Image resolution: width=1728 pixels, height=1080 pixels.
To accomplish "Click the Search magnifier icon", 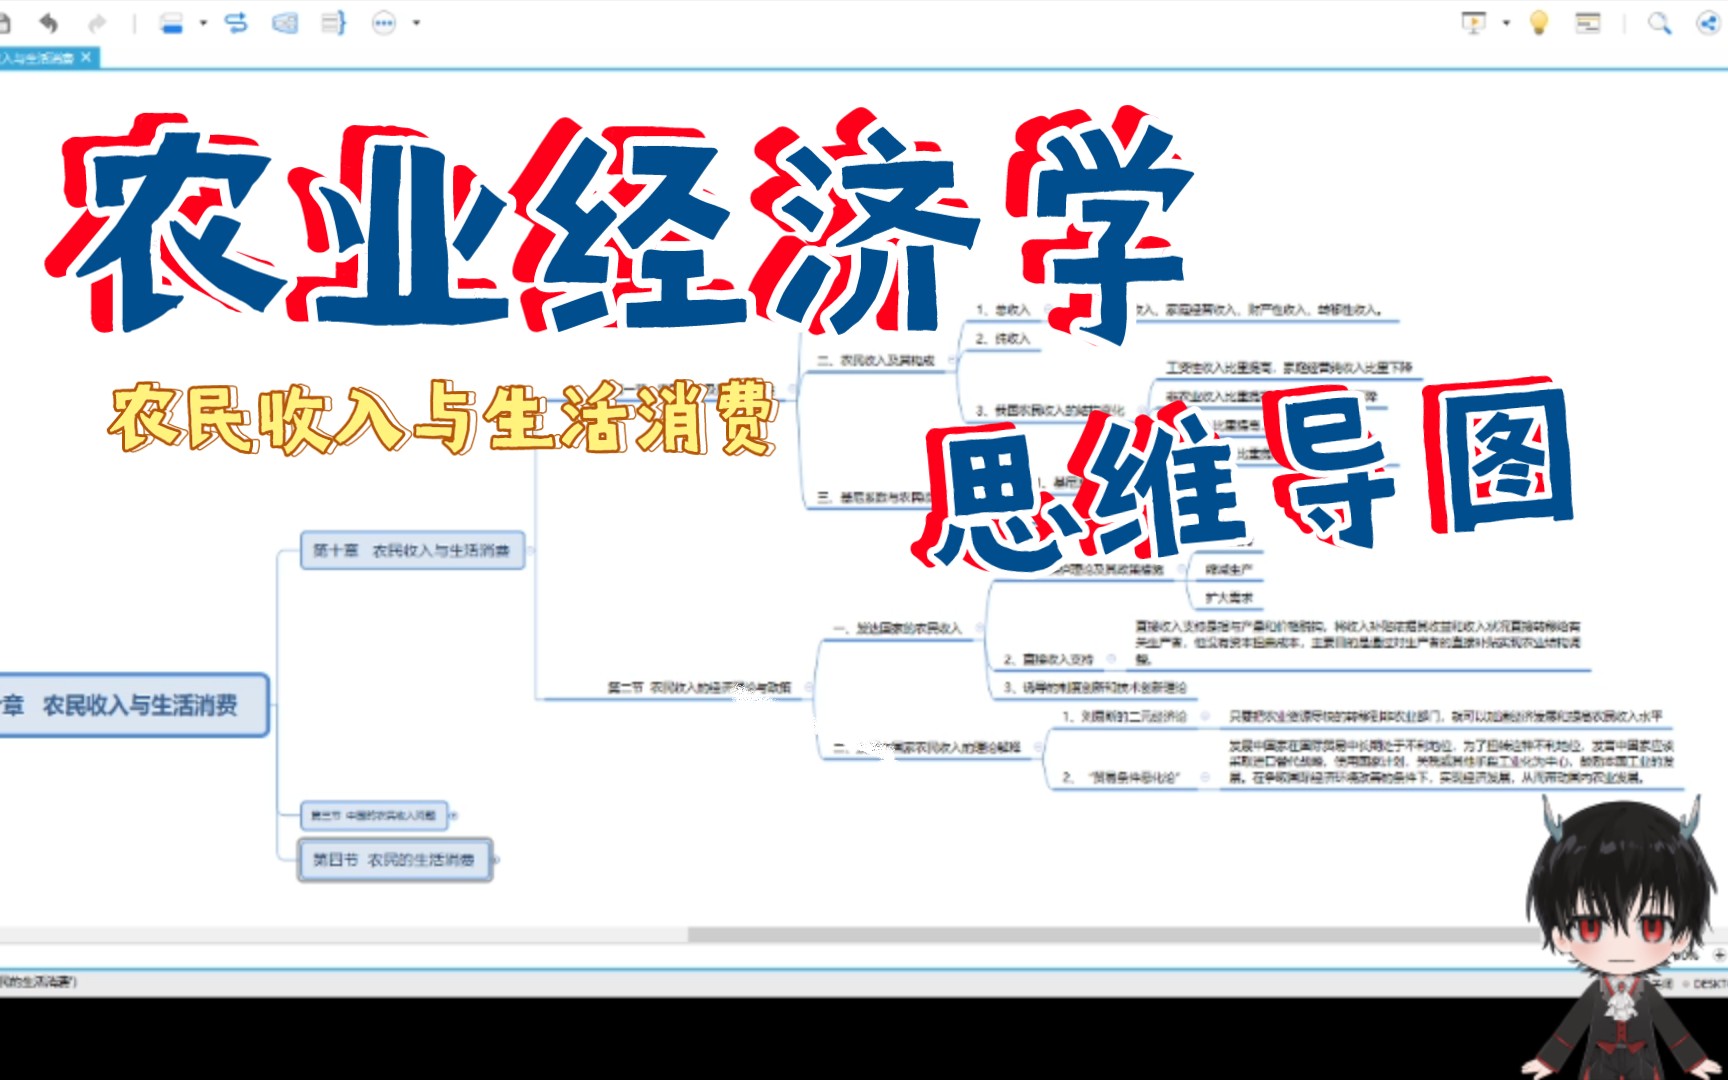I will pos(1659,23).
